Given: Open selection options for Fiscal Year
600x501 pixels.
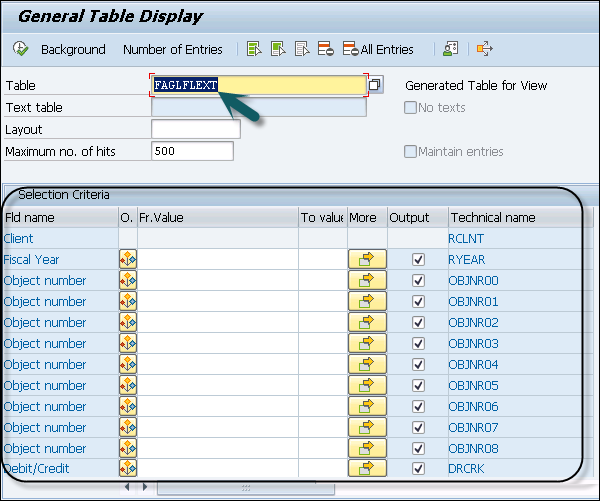Looking at the screenshot, I should point(128,260).
